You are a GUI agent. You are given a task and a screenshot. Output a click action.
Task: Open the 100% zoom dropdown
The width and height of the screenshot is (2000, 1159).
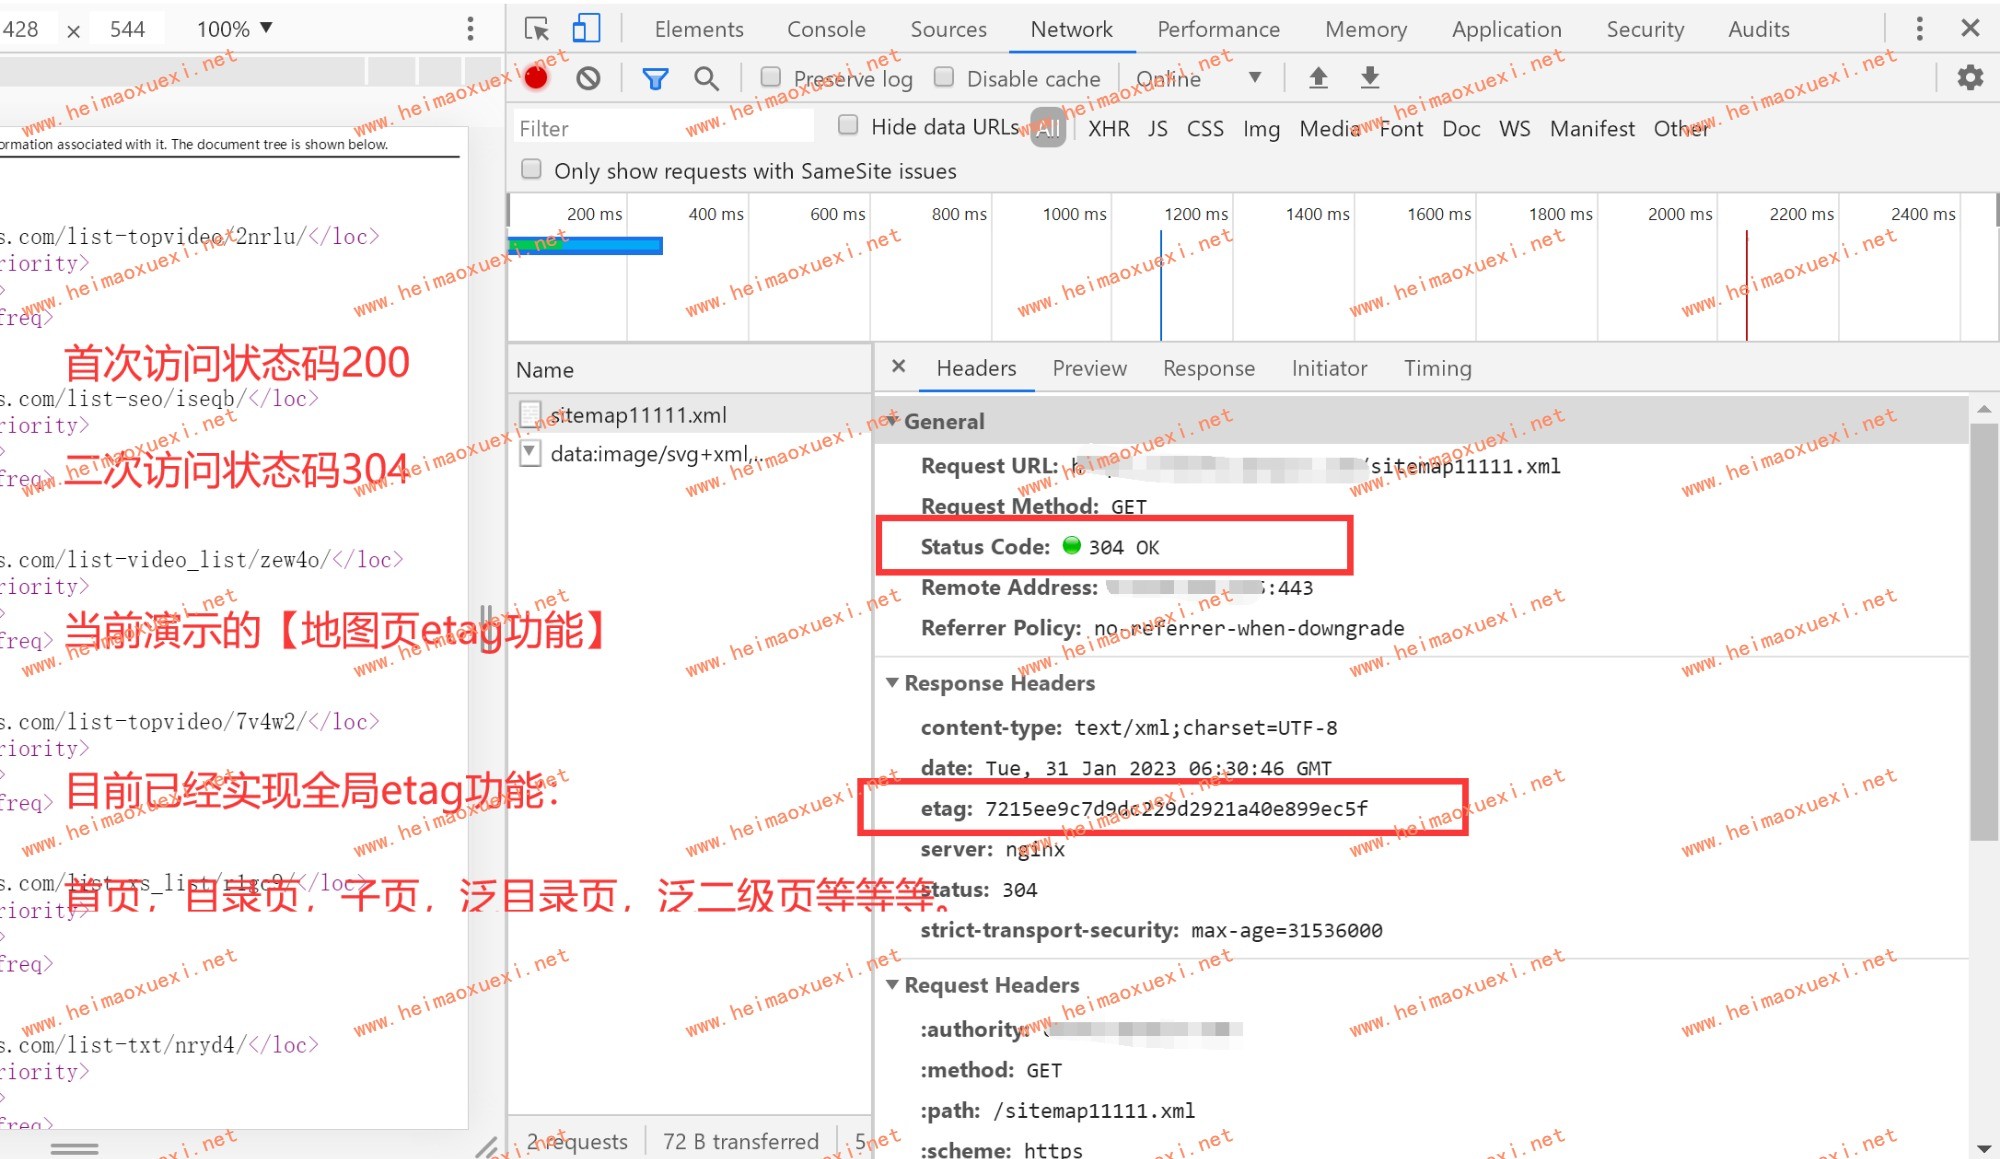point(235,29)
